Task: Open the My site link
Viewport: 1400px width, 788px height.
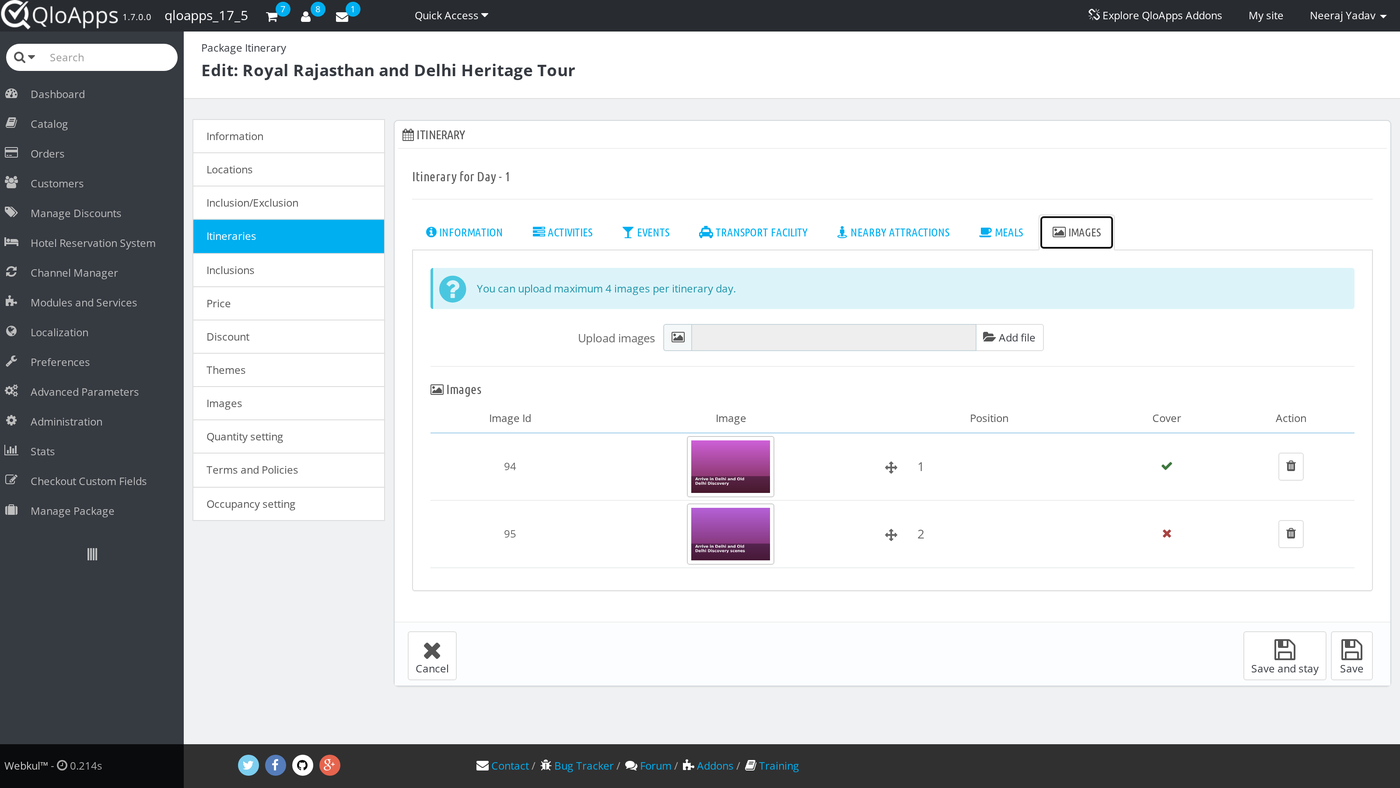Action: [1266, 16]
